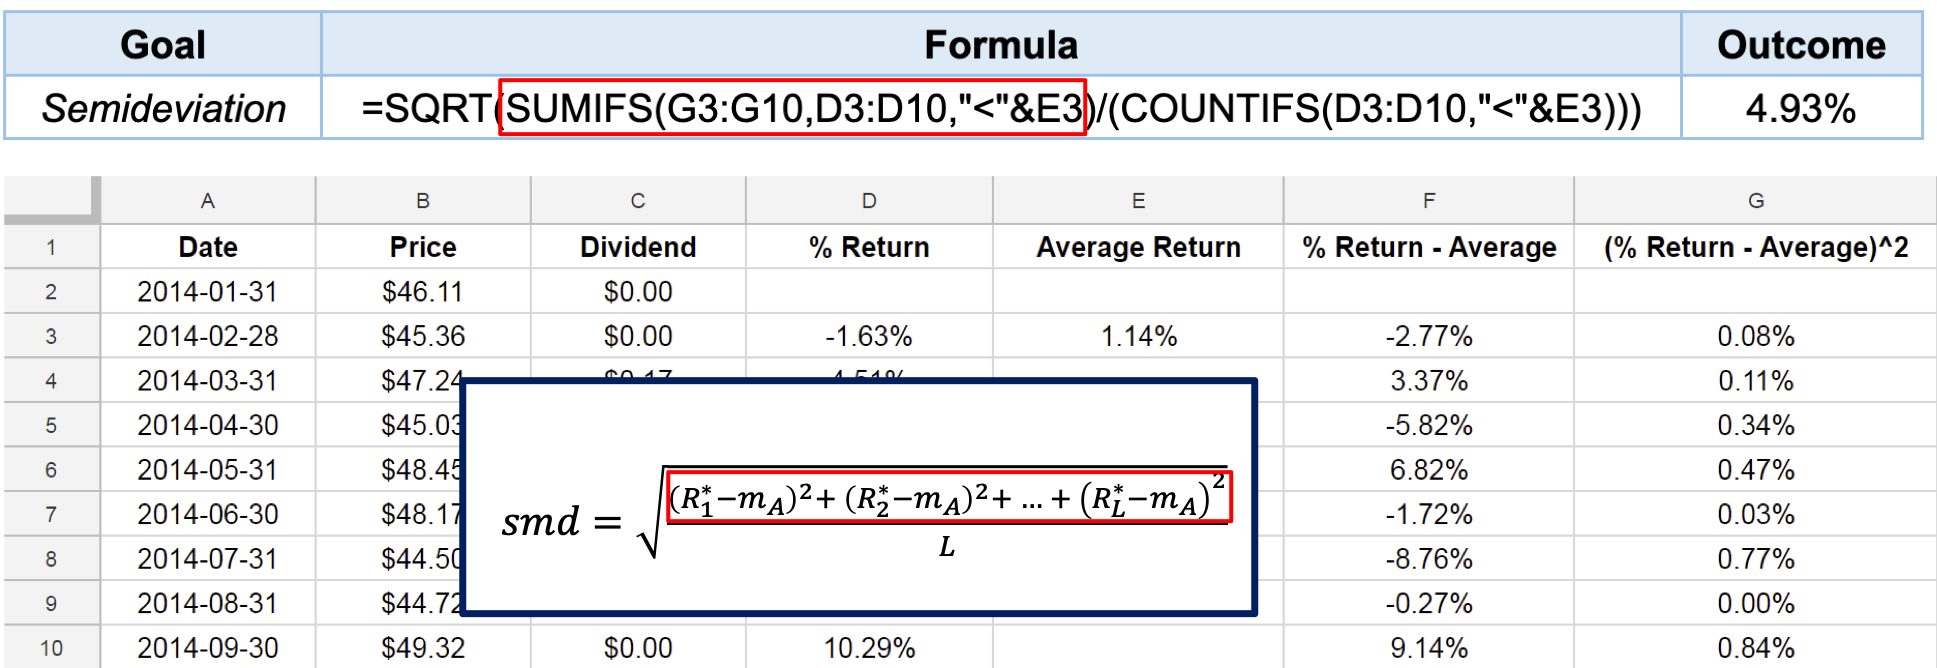Select column A header
This screenshot has height=668, width=1937.
point(208,201)
